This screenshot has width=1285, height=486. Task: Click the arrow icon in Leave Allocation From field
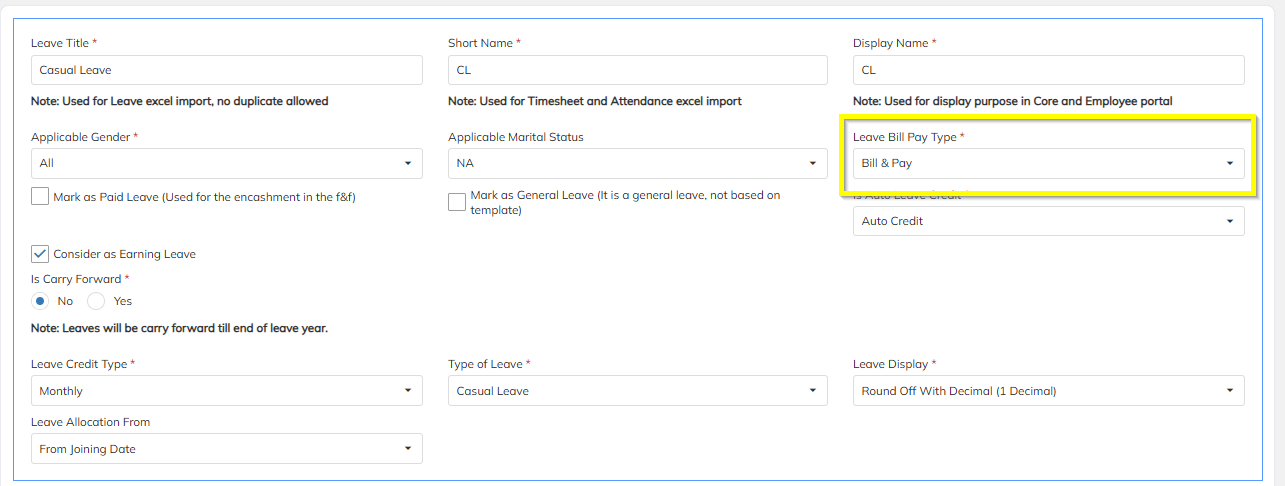coord(408,449)
